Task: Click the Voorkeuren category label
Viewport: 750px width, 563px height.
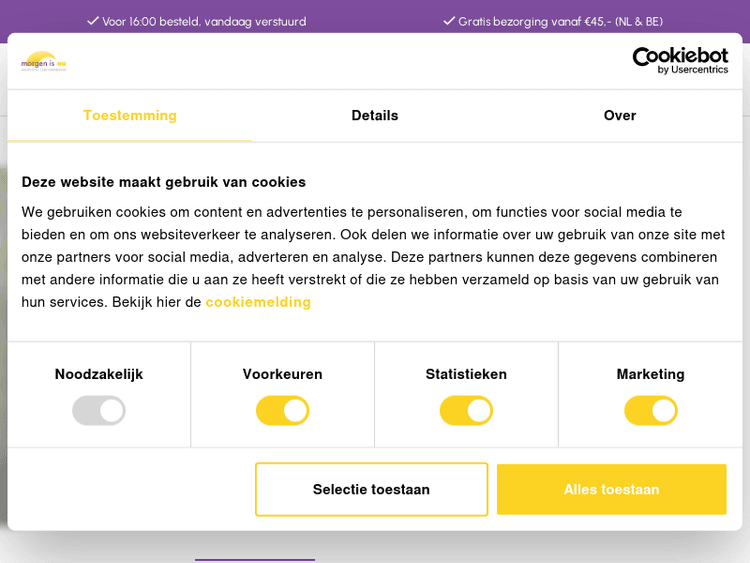Action: [283, 374]
